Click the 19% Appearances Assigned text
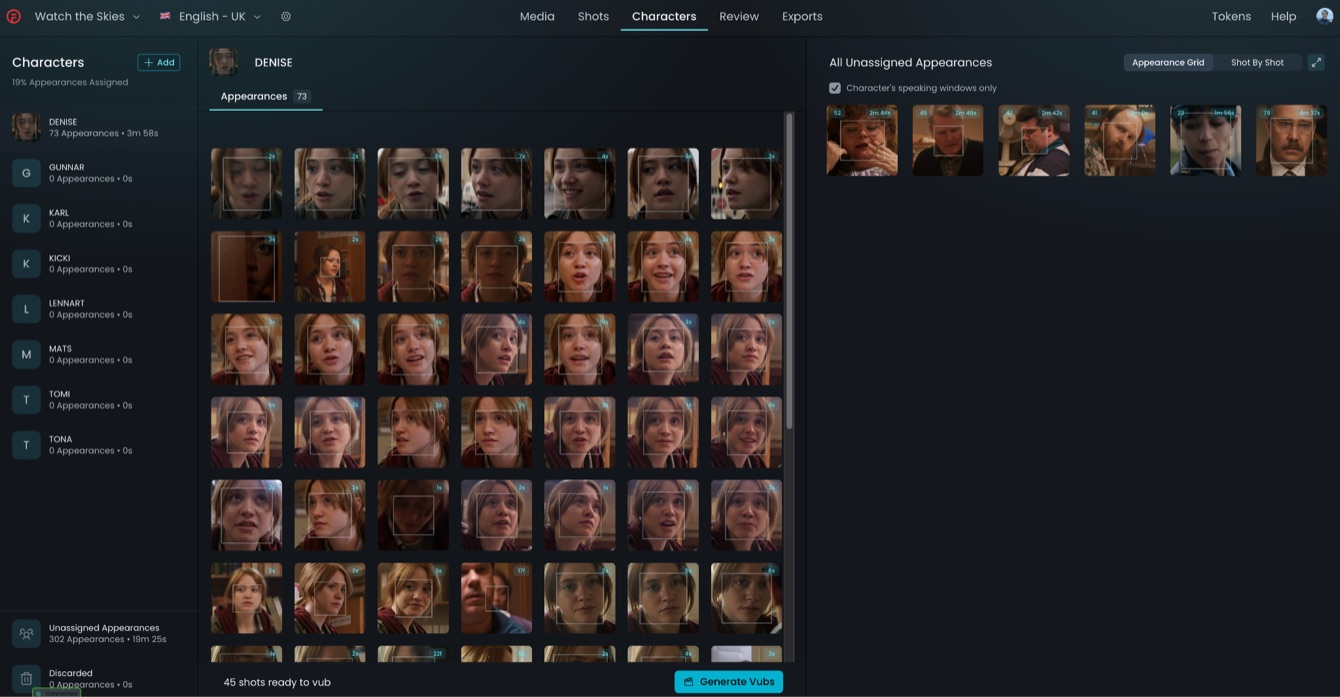Screen dimensions: 1340x697 click(x=70, y=82)
